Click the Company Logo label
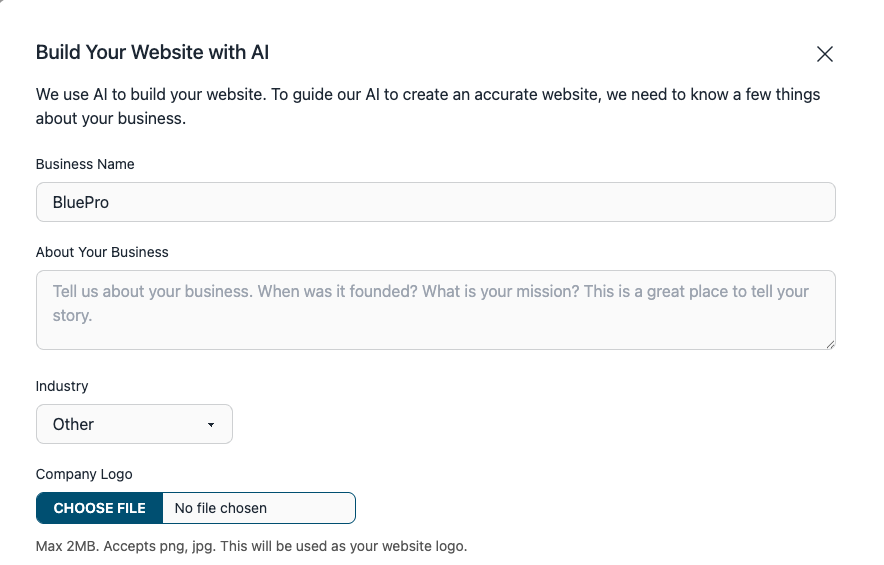 [84, 474]
